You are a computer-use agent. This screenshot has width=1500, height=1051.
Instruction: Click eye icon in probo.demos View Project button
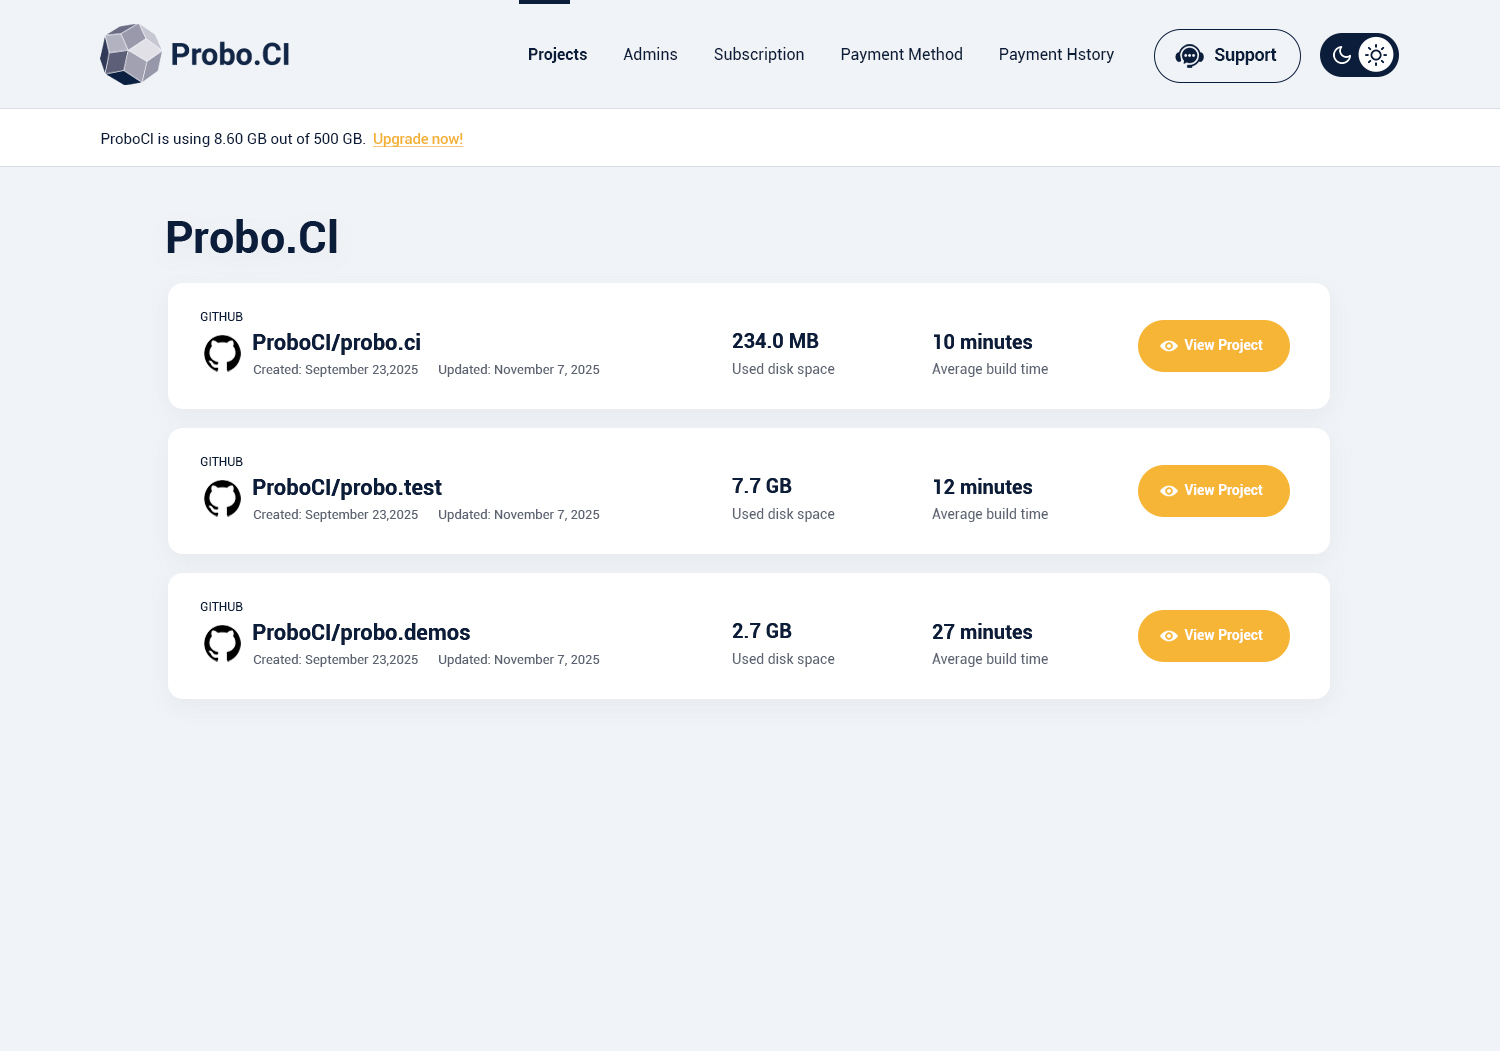[1169, 636]
